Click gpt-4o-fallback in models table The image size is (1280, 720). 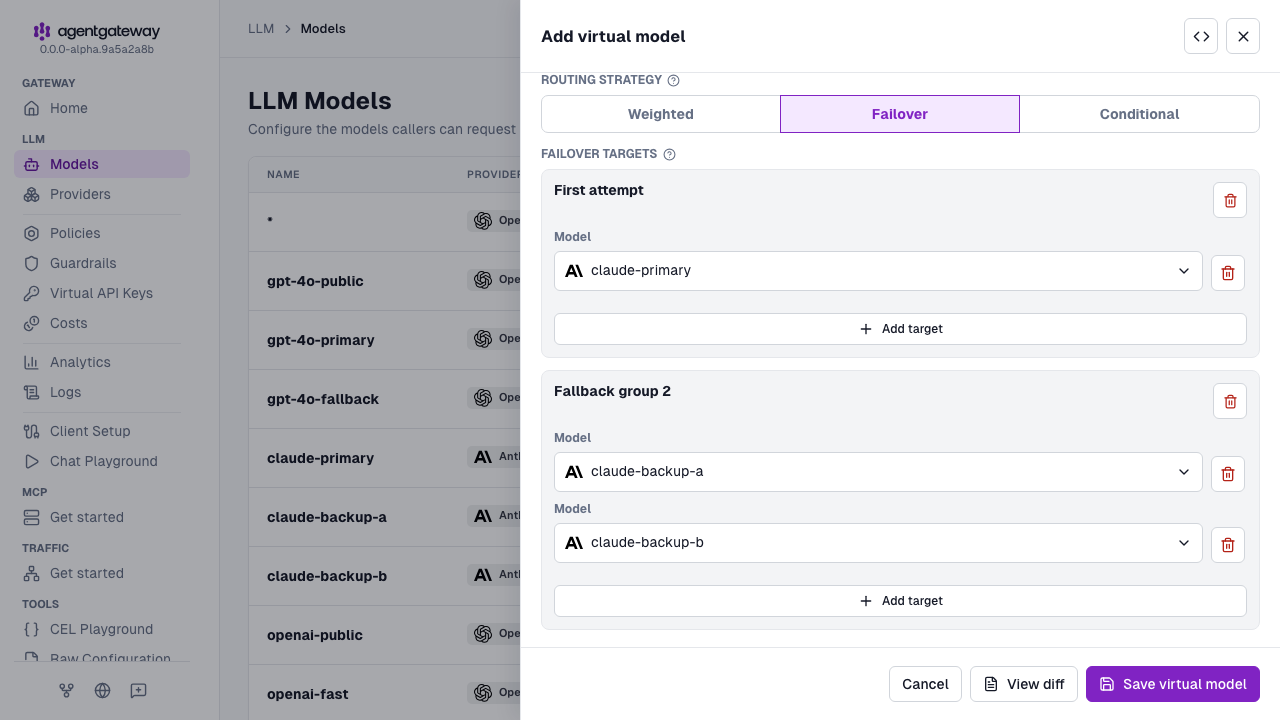(323, 399)
